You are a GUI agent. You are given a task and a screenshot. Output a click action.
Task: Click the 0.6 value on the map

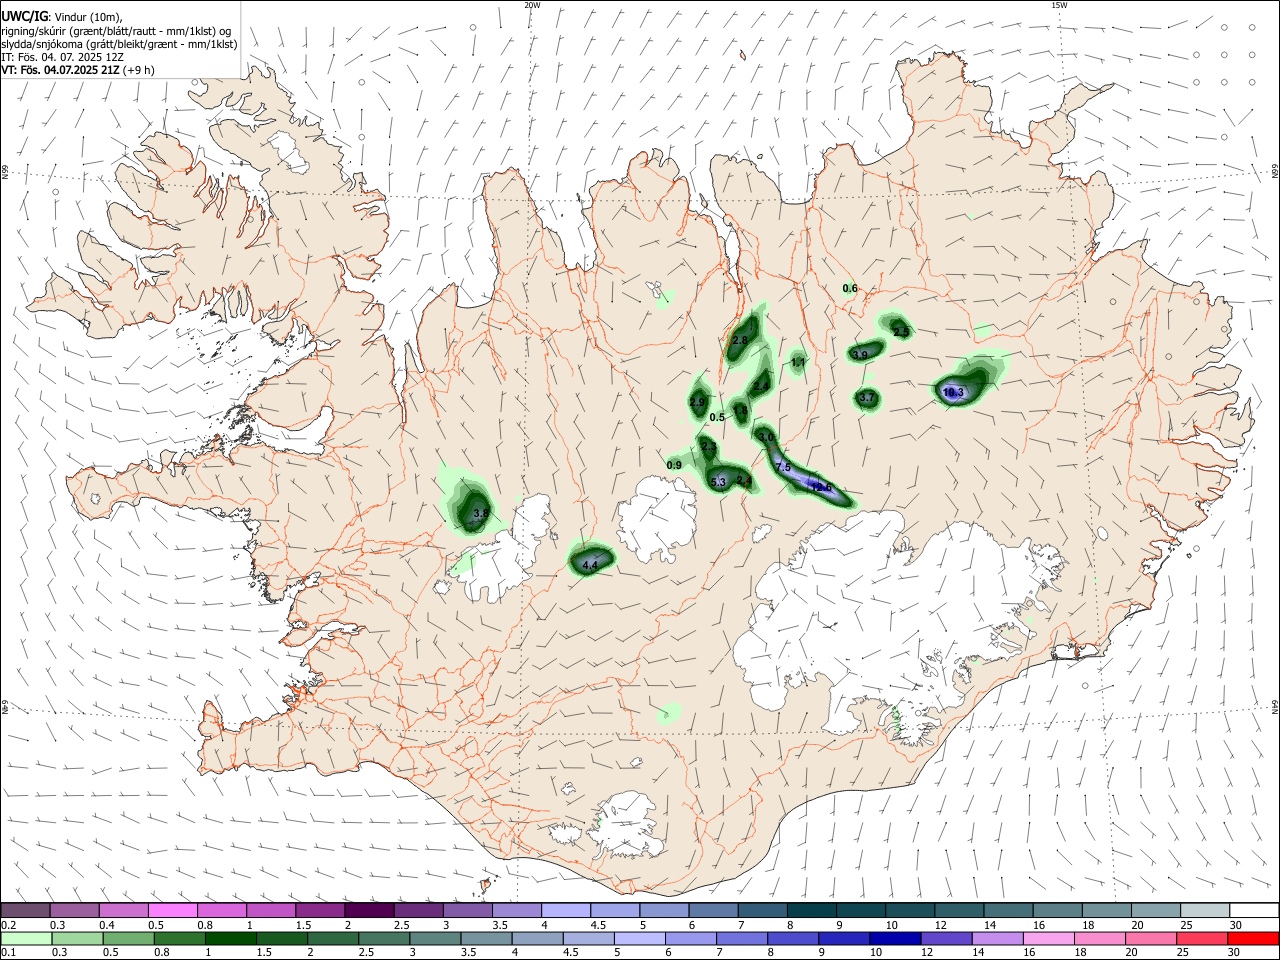point(850,289)
